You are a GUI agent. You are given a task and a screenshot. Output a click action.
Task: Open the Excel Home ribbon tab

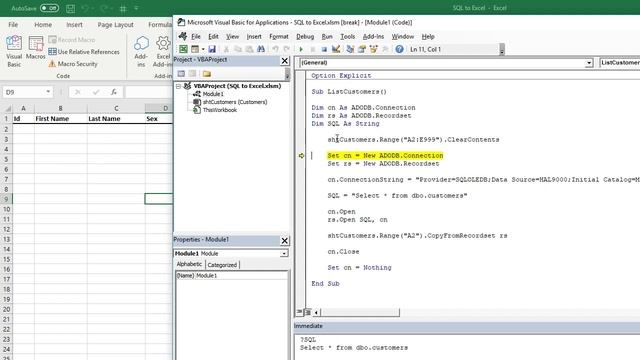coord(43,24)
